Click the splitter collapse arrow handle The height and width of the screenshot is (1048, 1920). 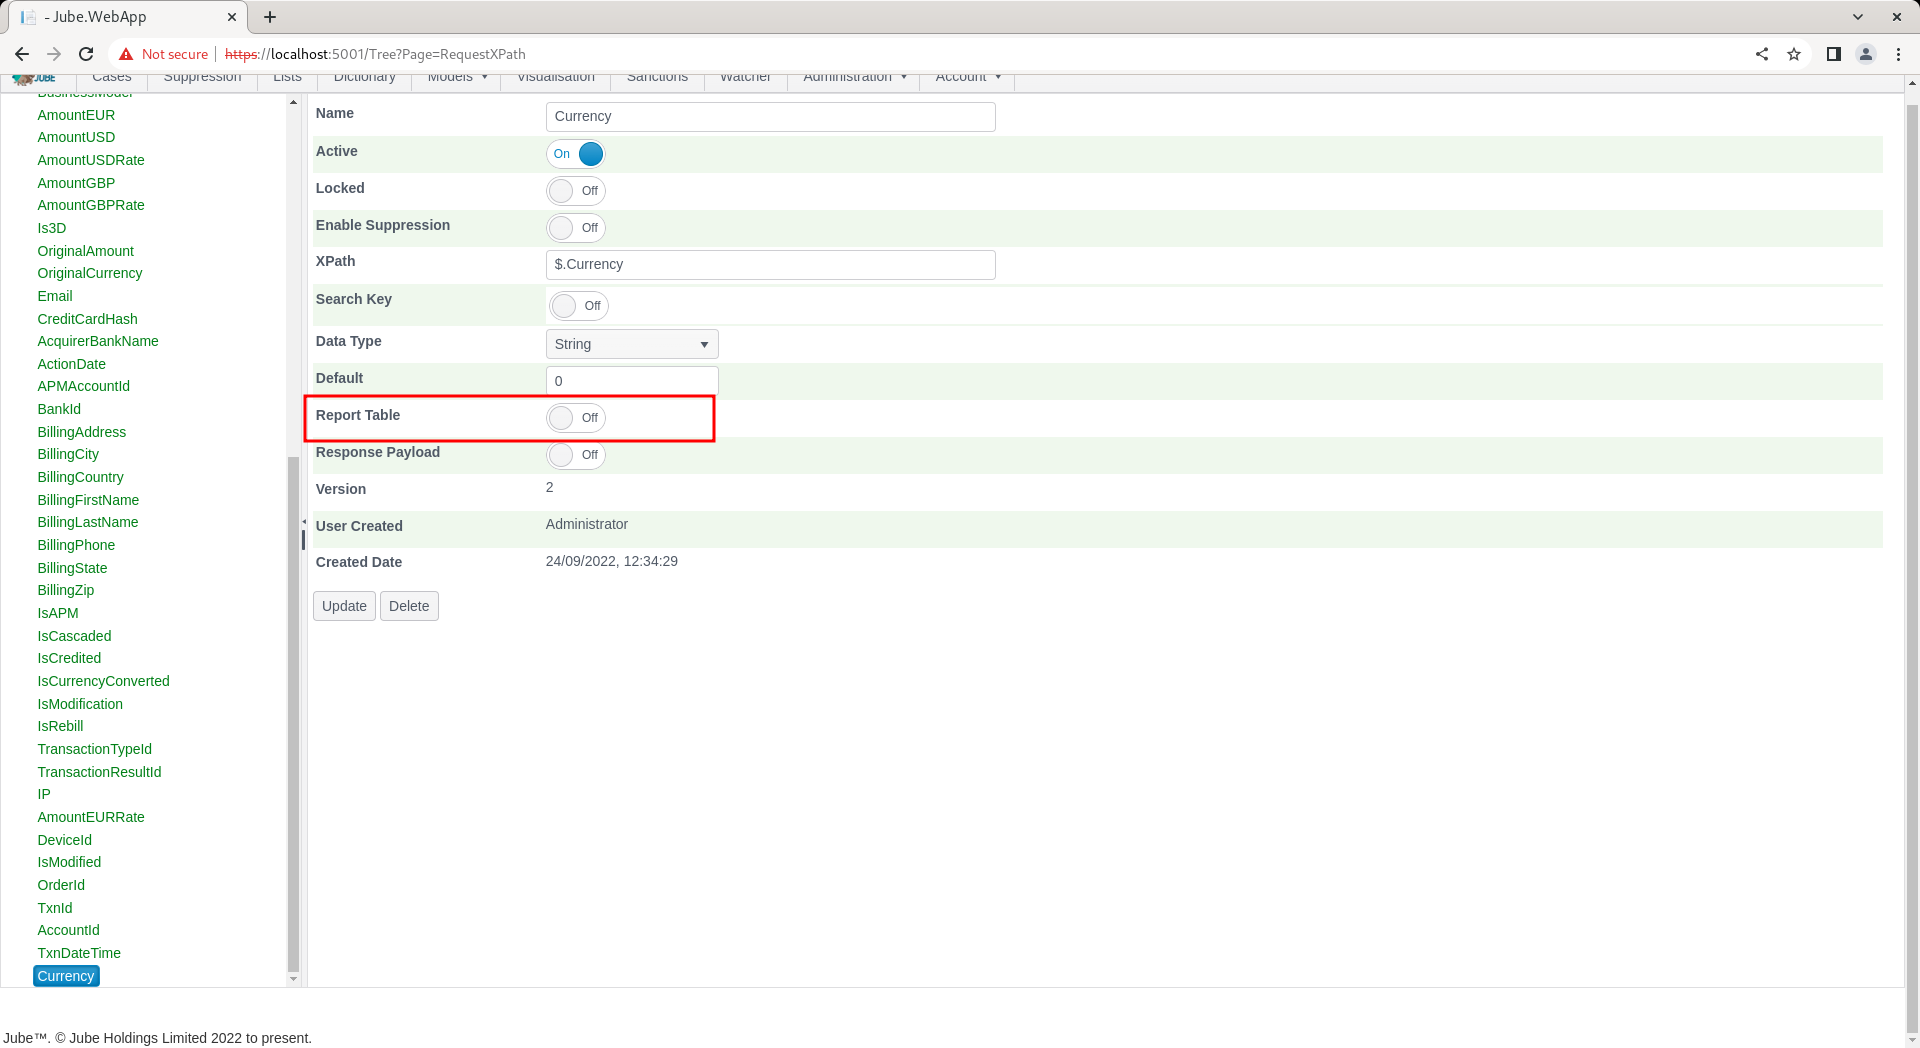coord(303,522)
